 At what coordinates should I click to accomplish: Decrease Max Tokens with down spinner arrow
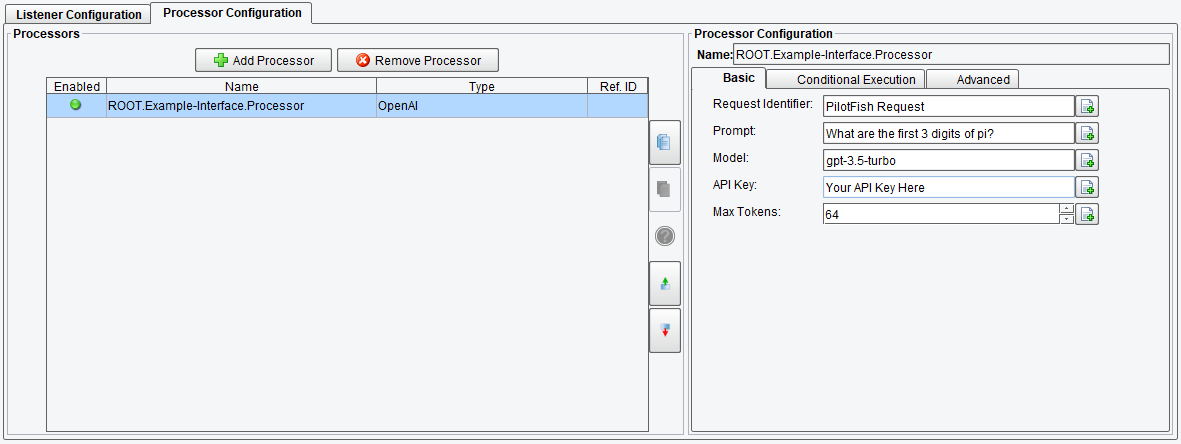1067,219
